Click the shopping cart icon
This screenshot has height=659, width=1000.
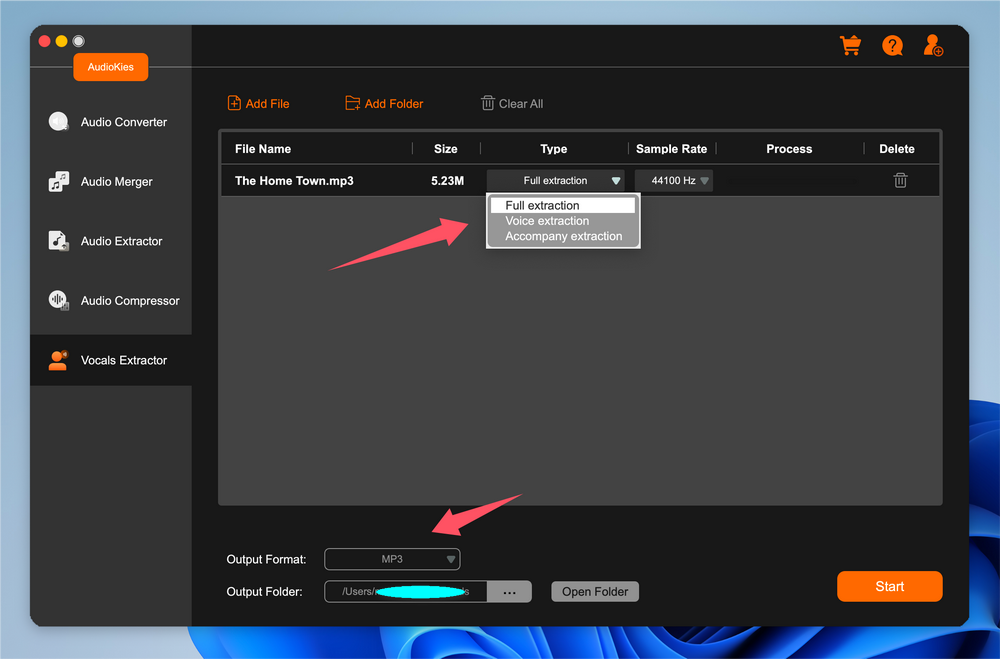coord(850,46)
